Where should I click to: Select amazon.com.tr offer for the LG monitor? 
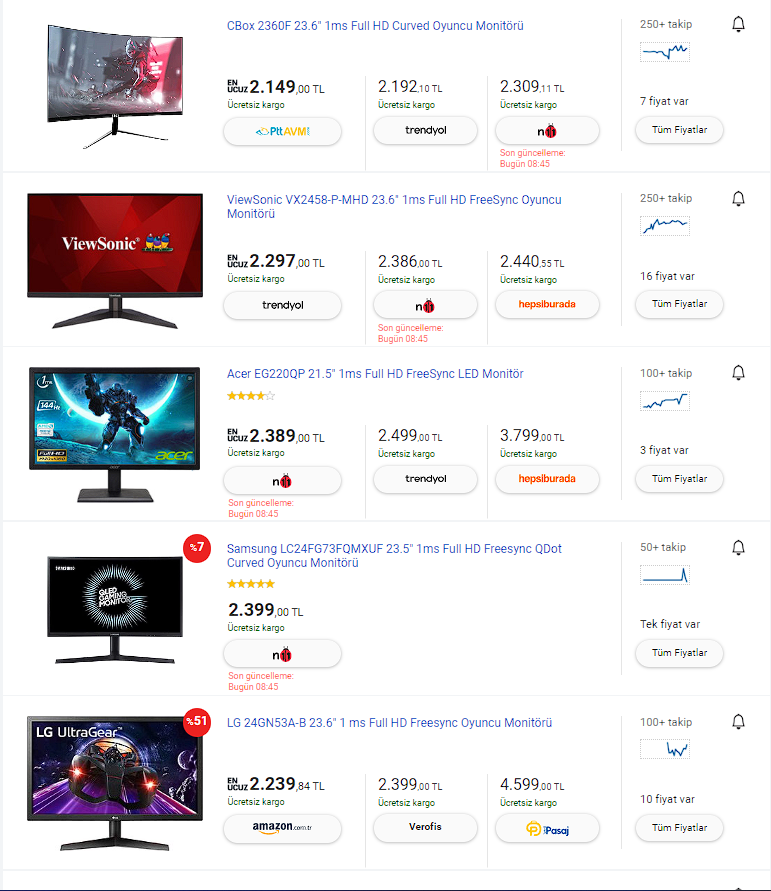click(282, 828)
